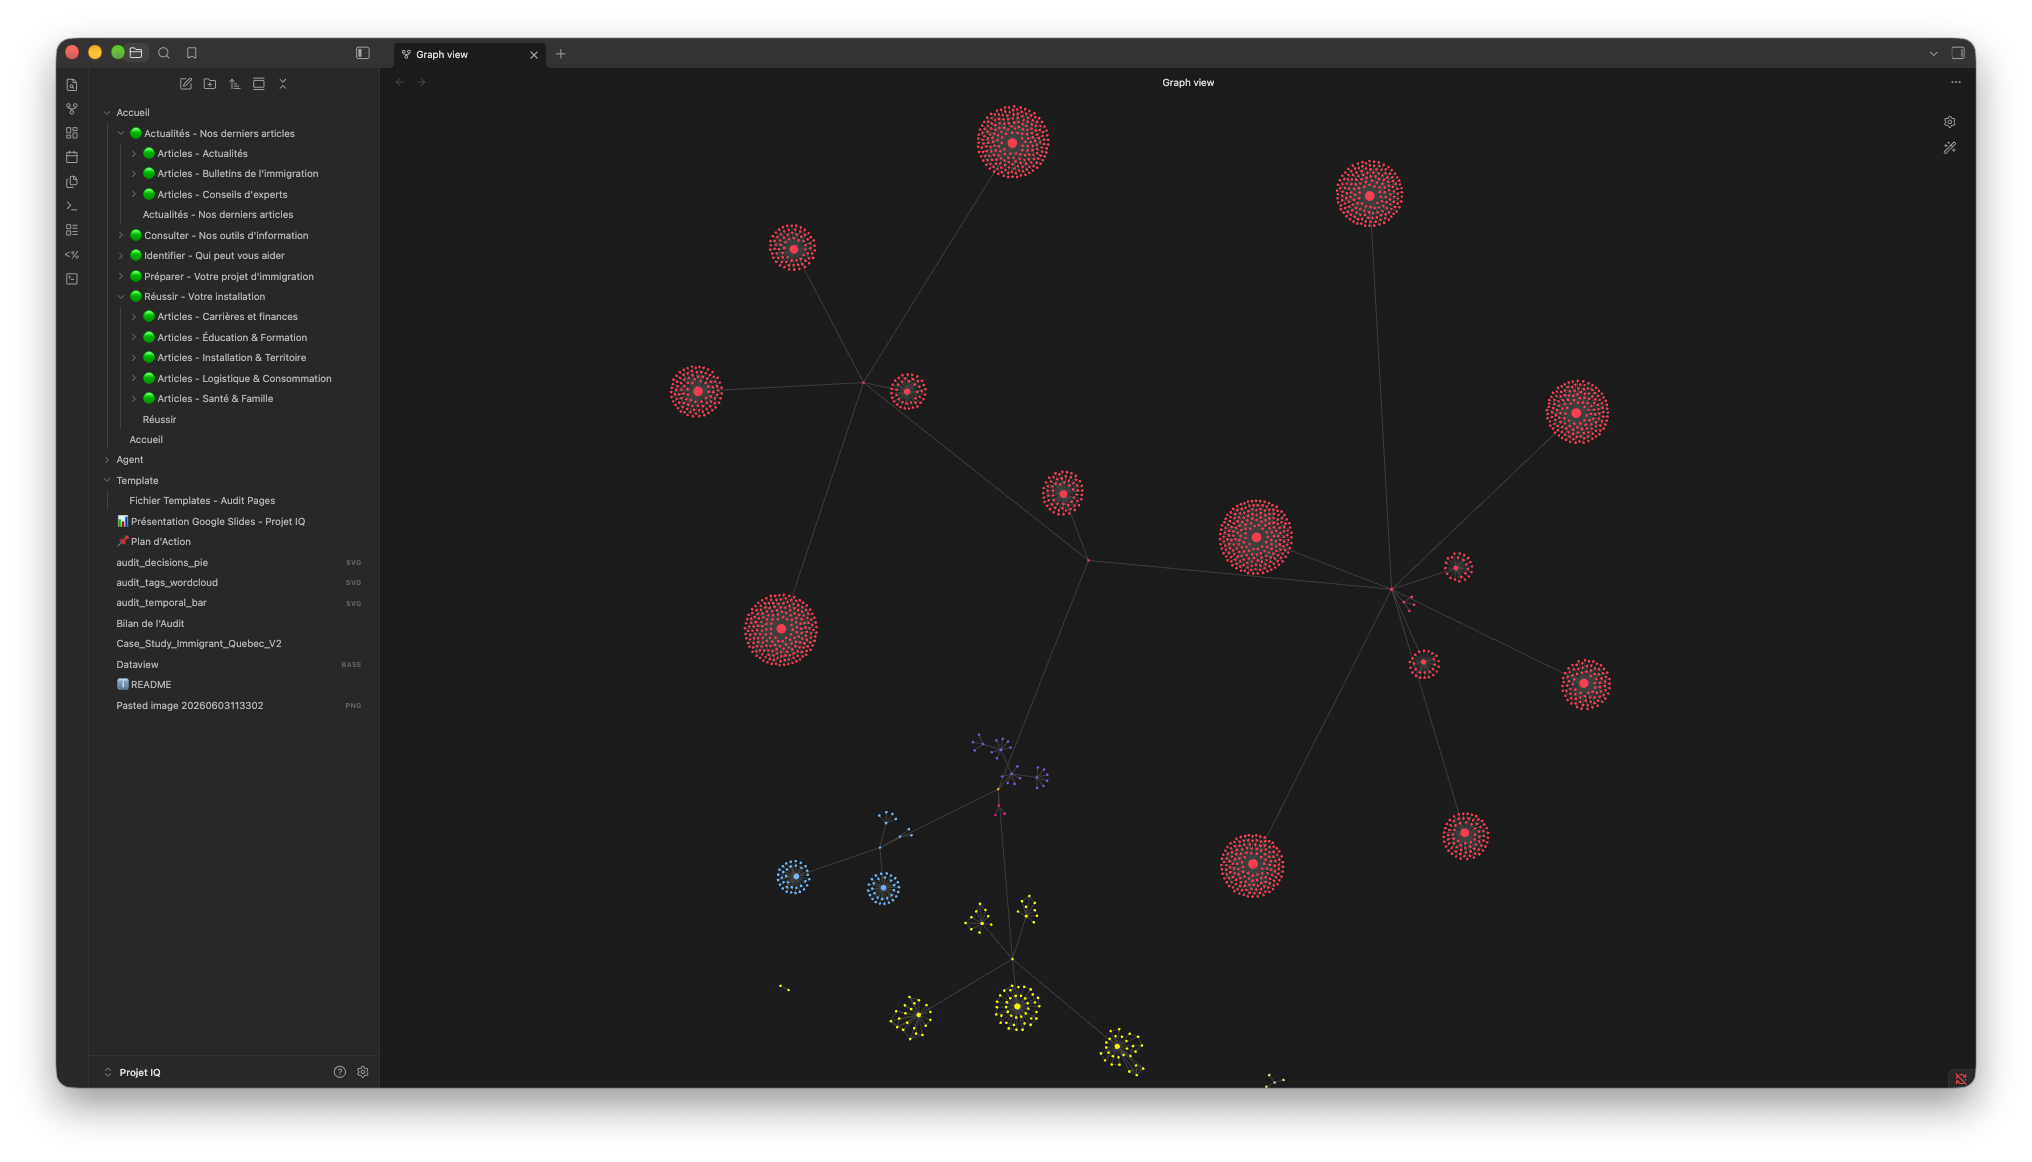Open the 'Bilan de l'Audit' note
Viewport: 2032px width, 1162px height.
(x=150, y=624)
